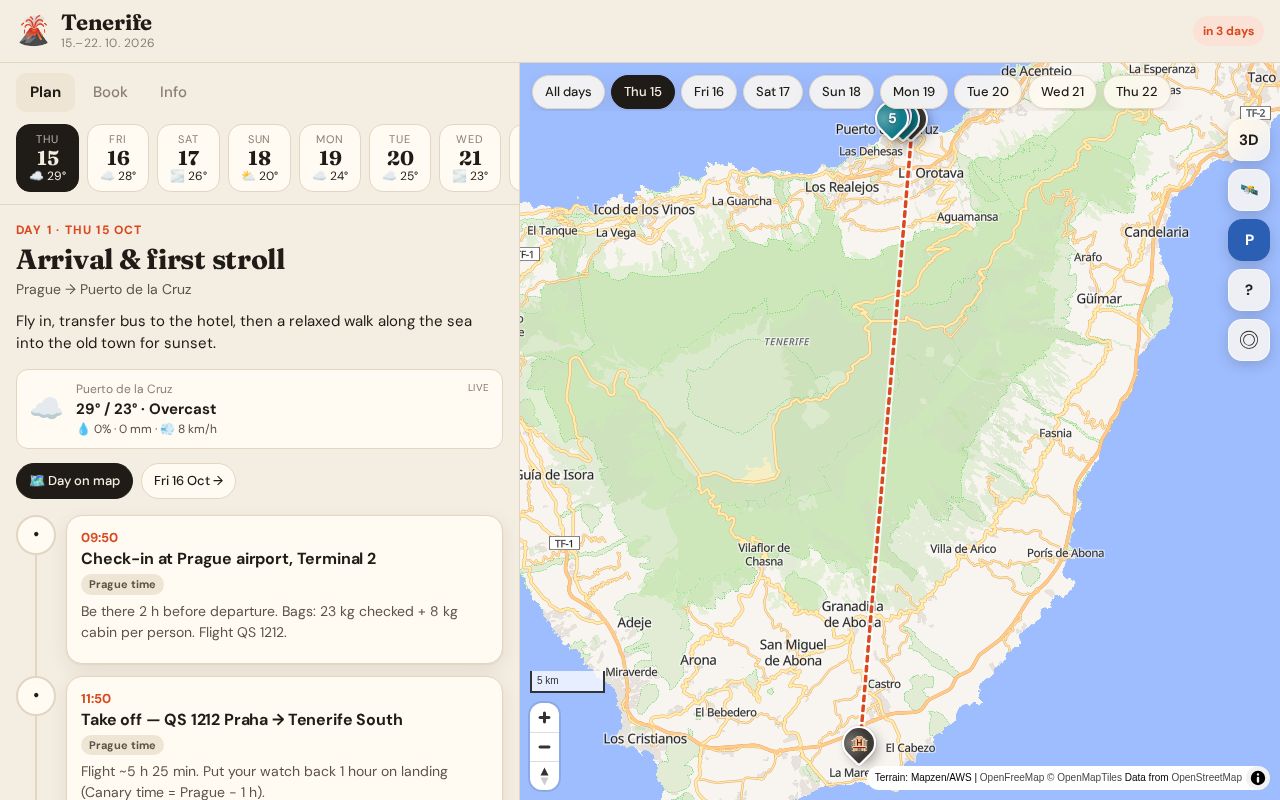Reset map bearing with the compass button
1280x800 pixels.
coord(544,776)
